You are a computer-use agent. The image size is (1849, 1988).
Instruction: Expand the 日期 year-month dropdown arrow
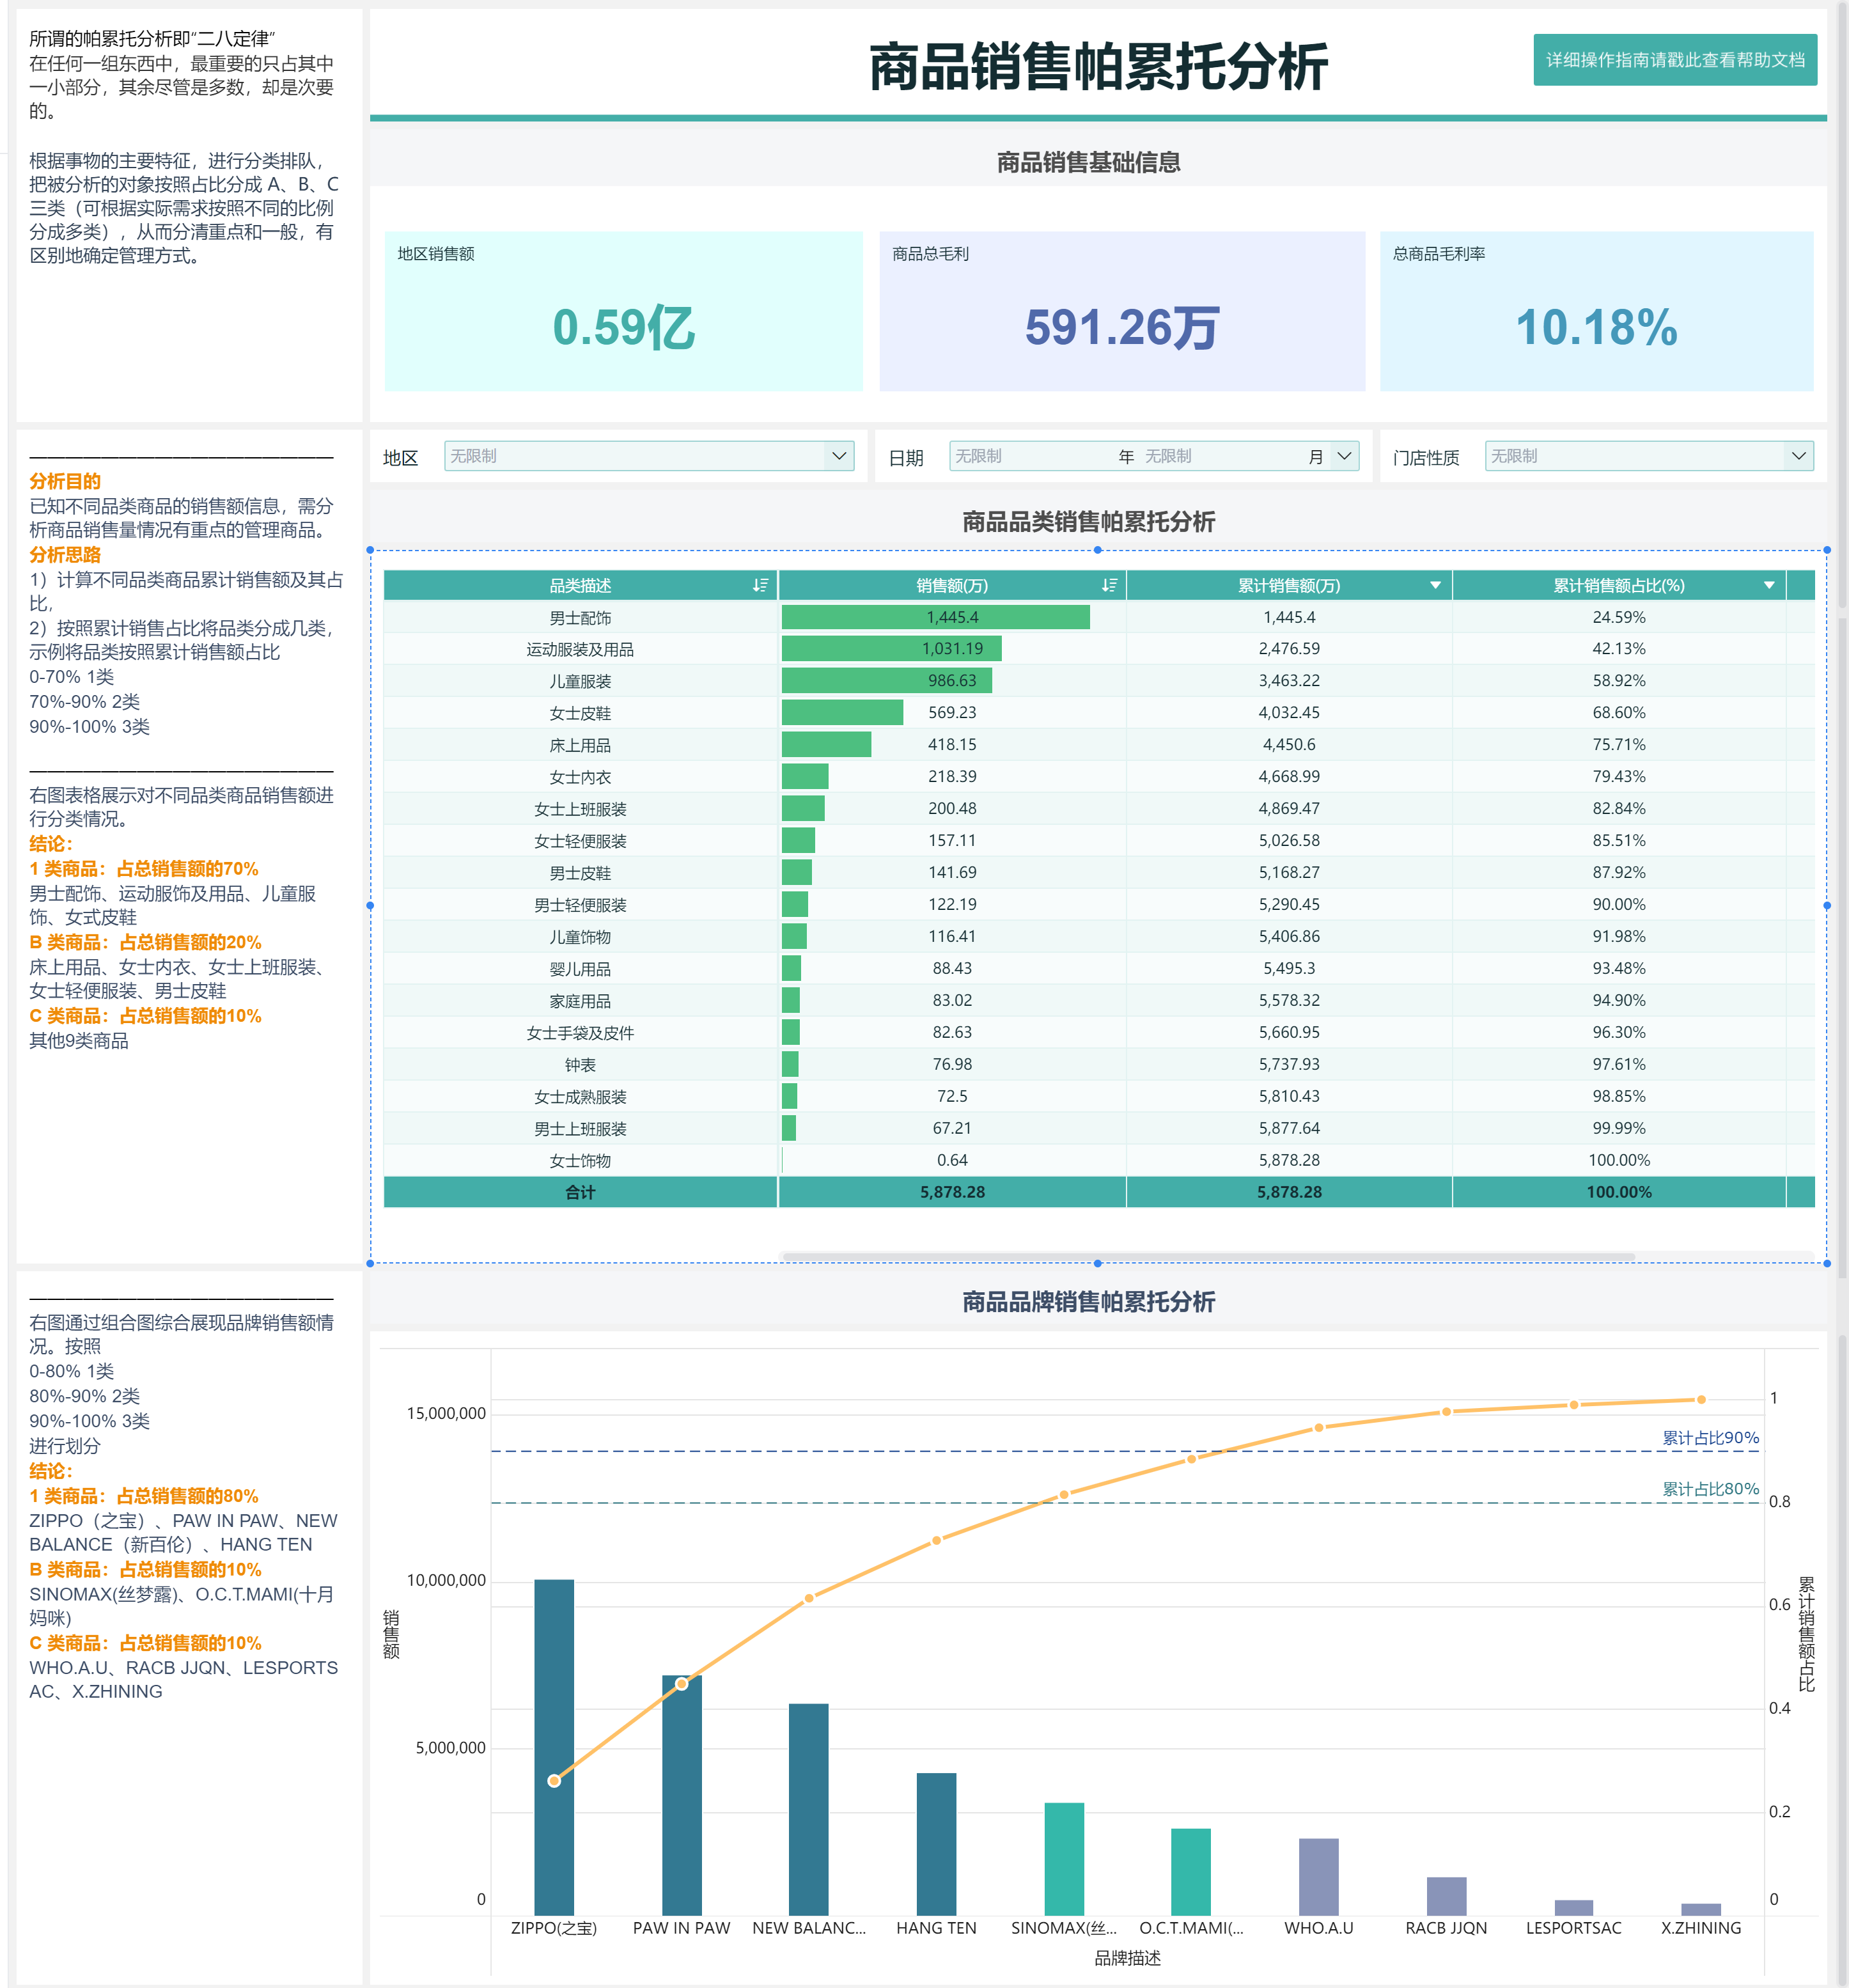pos(1345,456)
